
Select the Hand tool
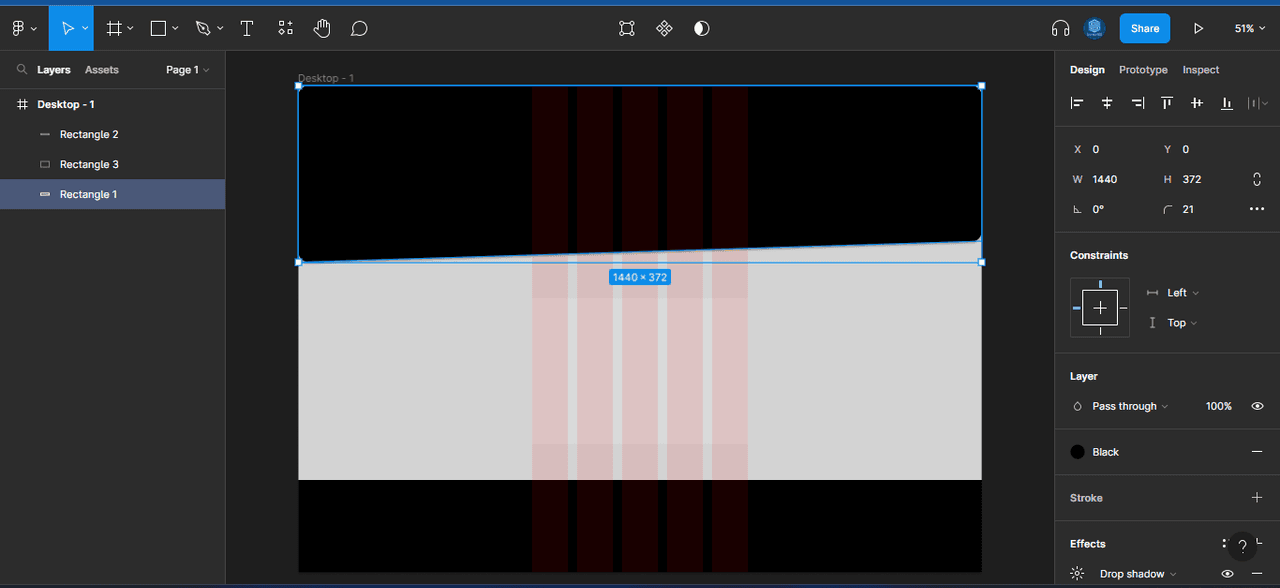321,28
